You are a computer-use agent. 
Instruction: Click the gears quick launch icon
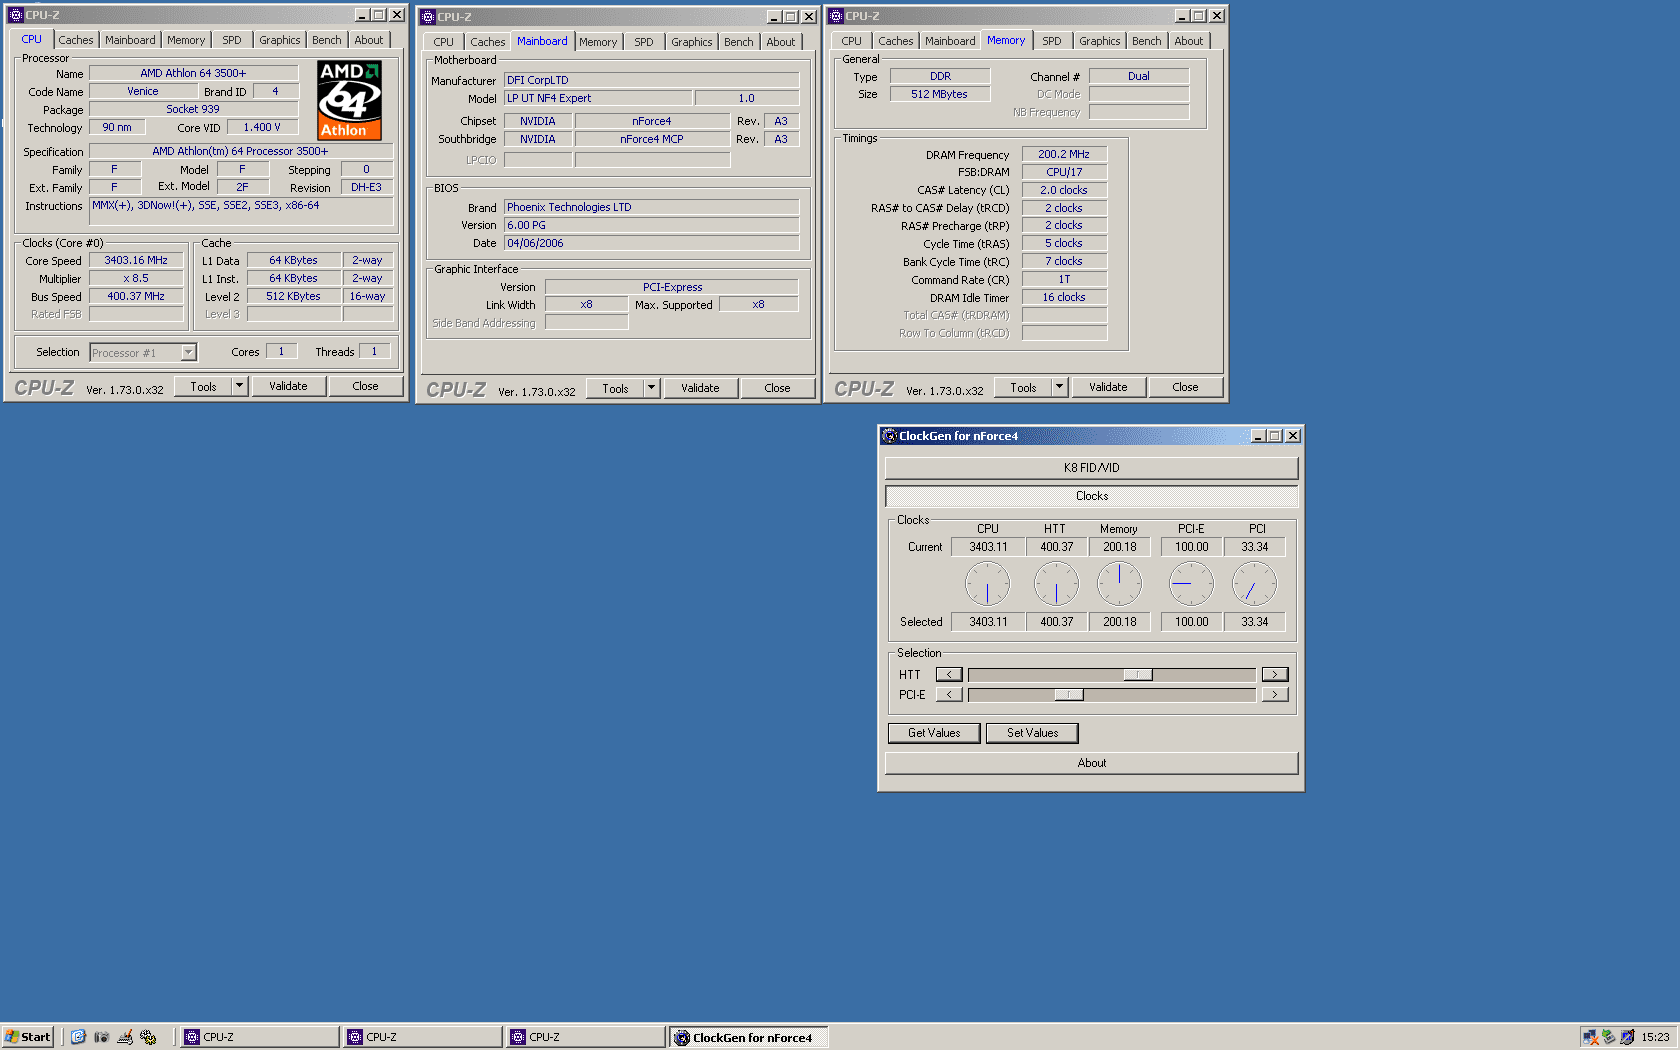(148, 1037)
